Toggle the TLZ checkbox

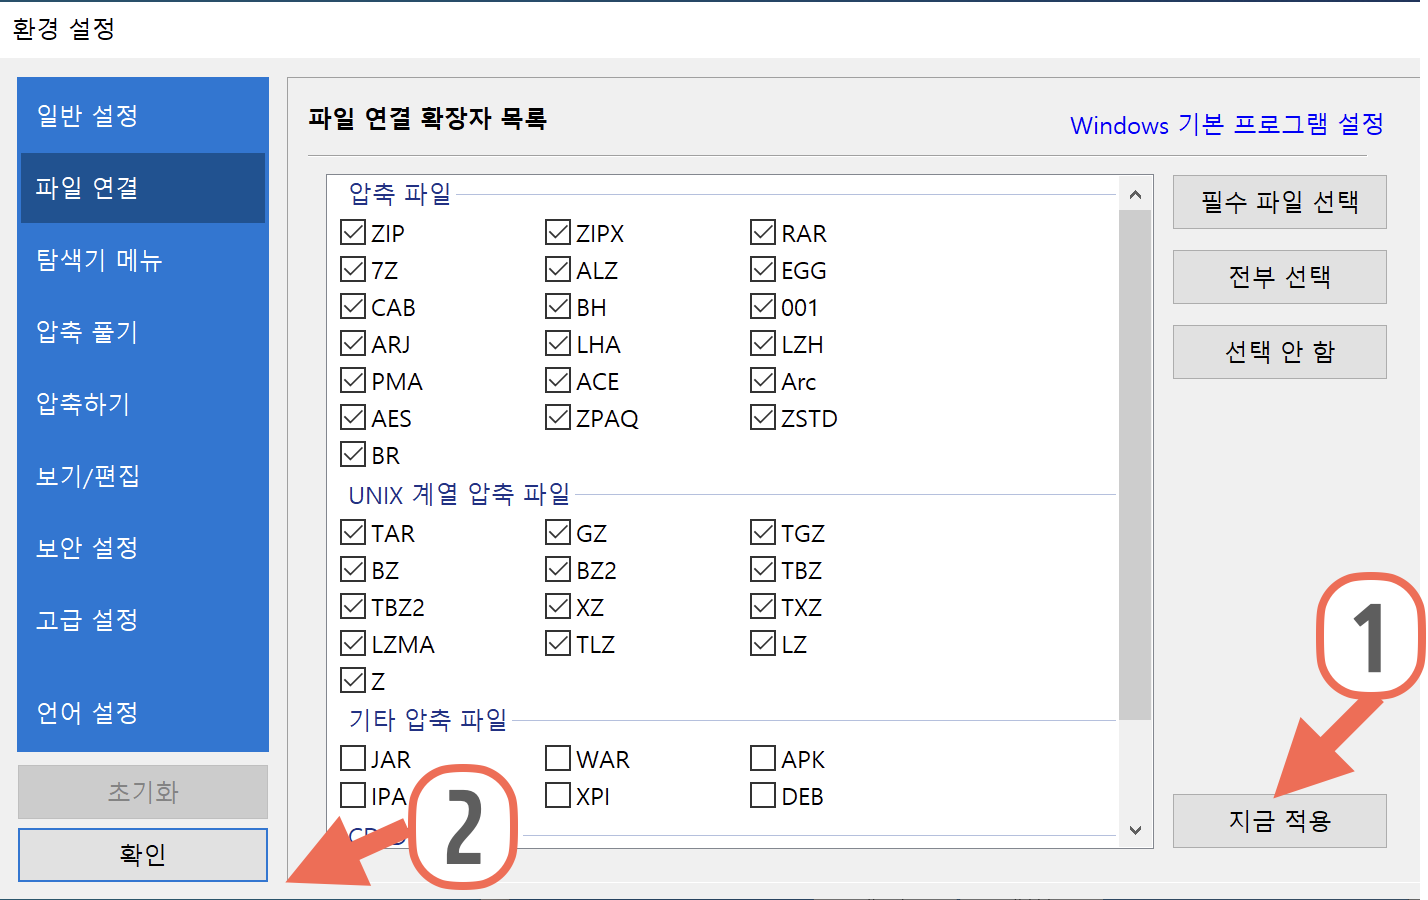coord(558,644)
